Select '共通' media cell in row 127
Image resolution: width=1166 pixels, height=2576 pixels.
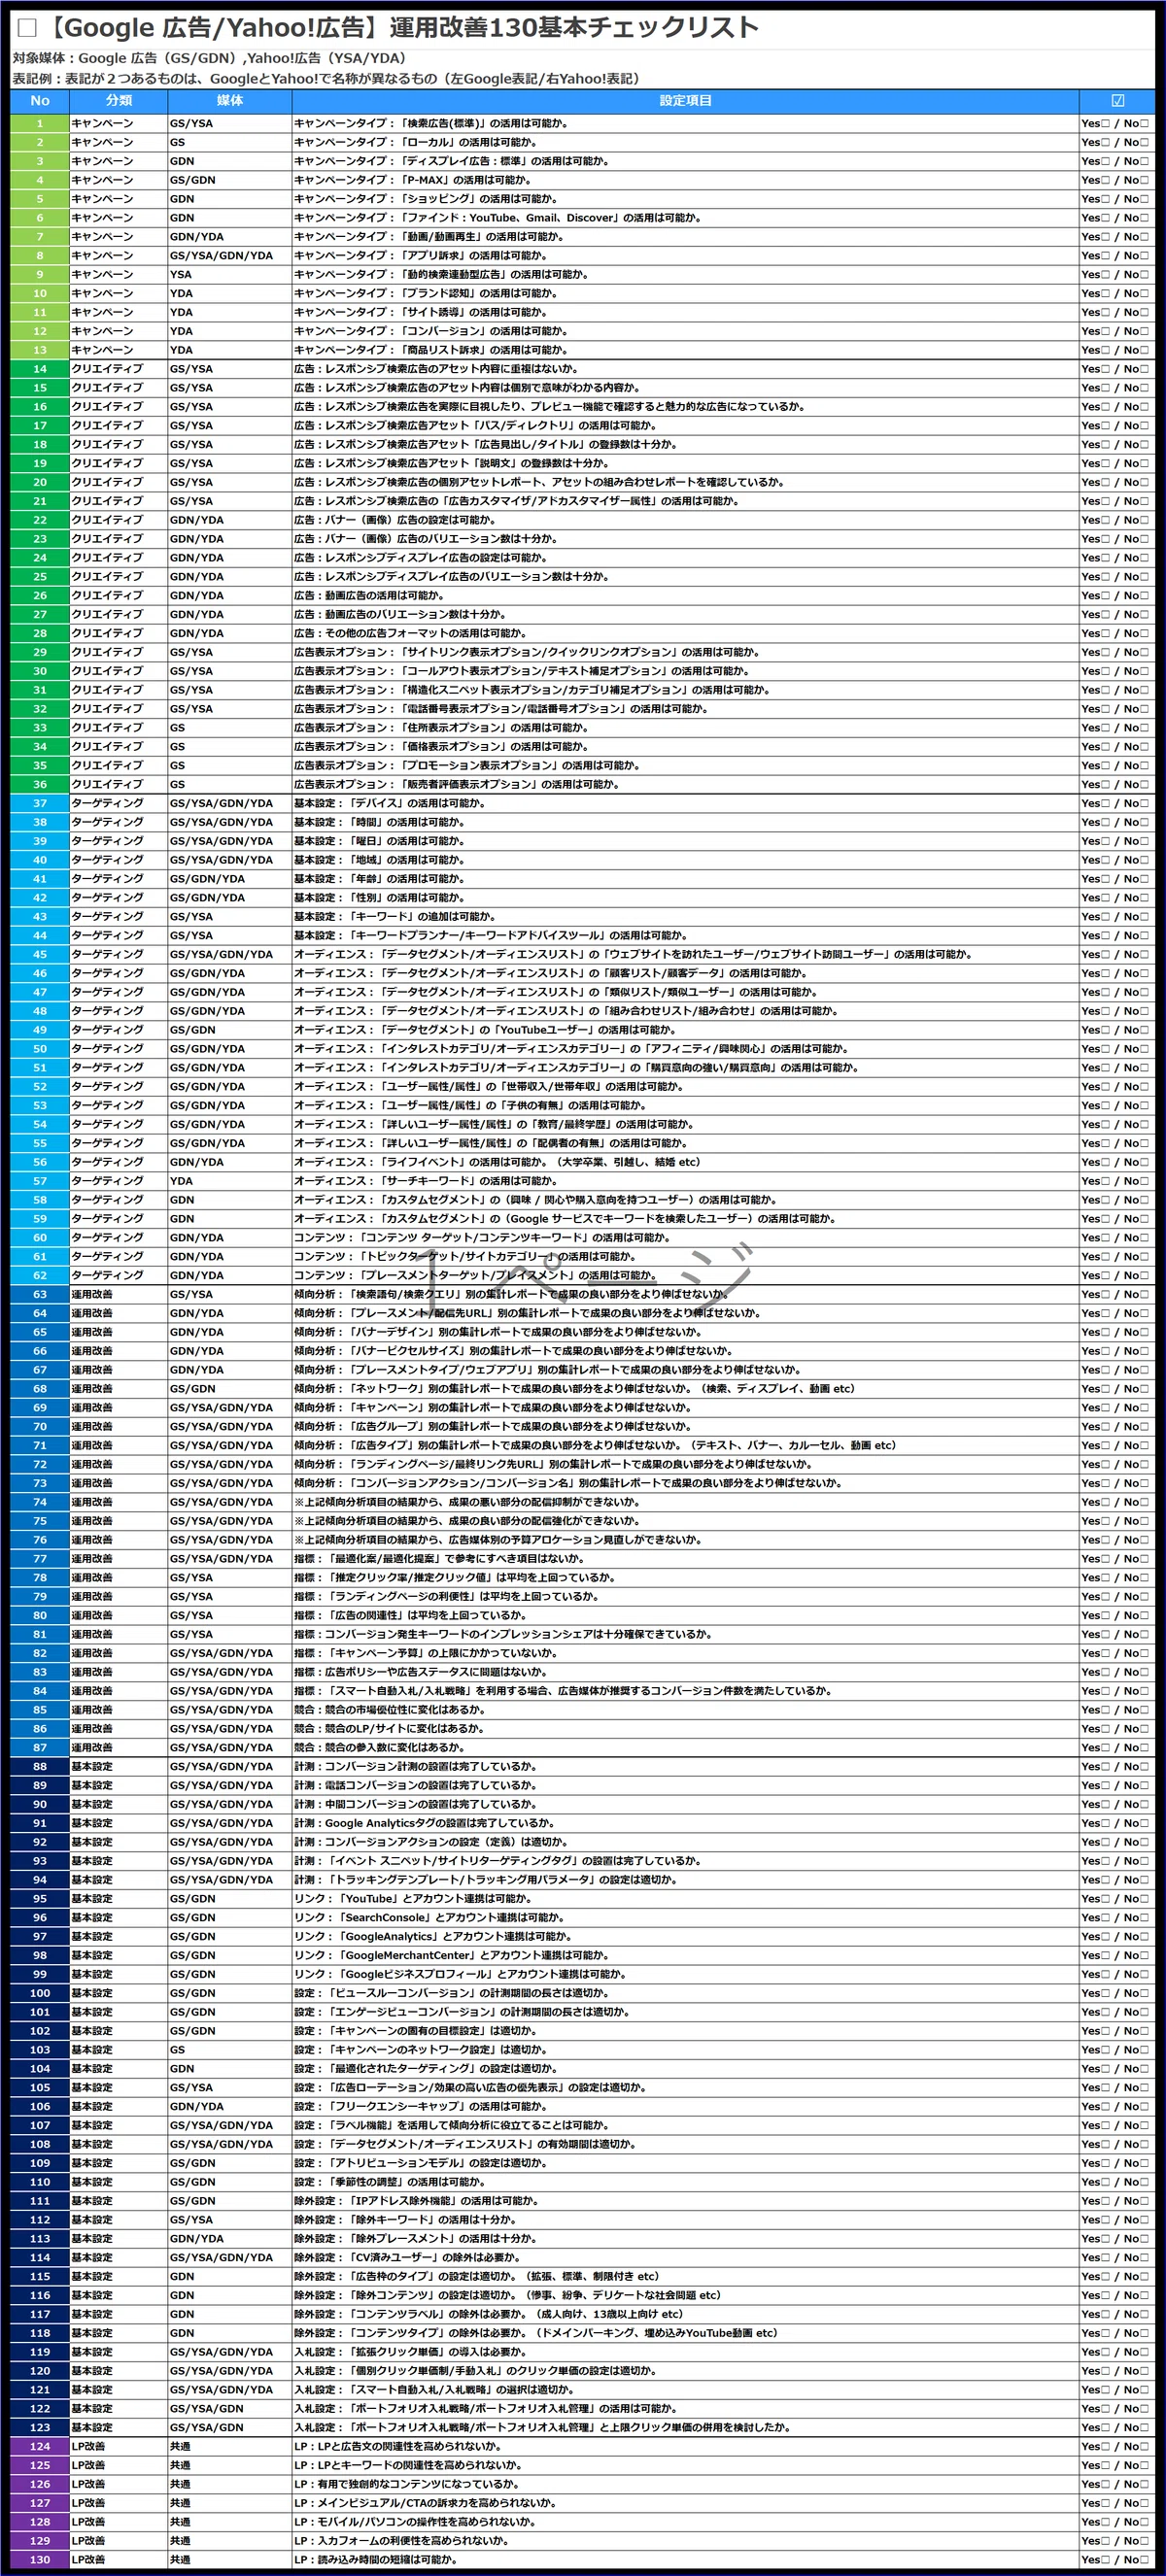tap(230, 2503)
